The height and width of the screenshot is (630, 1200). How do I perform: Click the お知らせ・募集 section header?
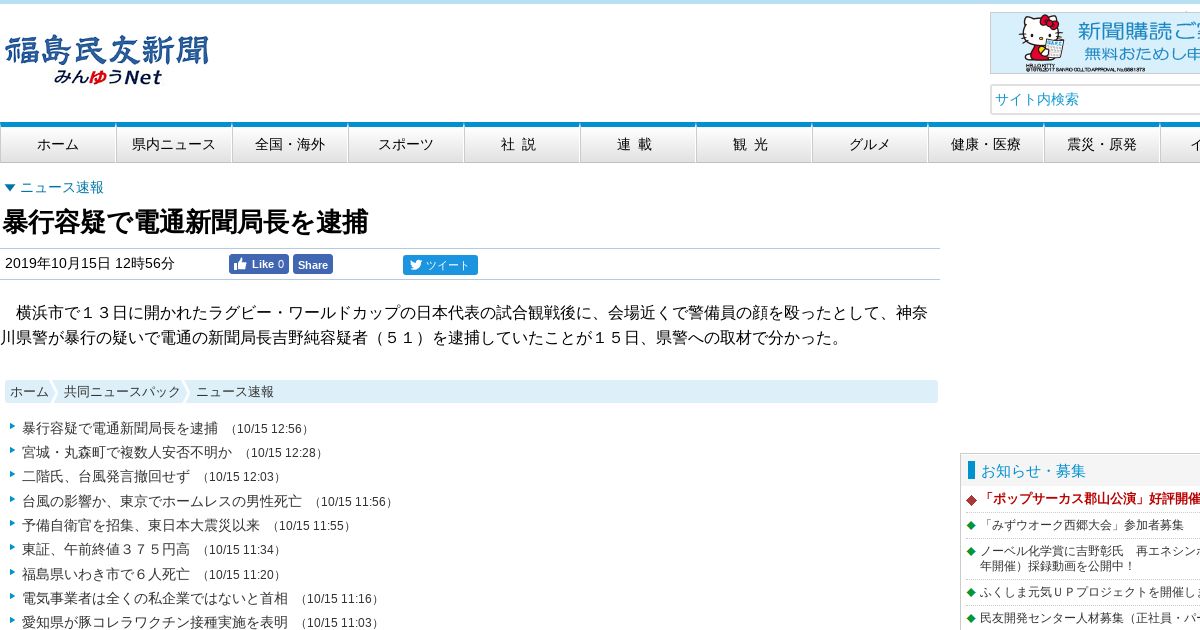(1033, 470)
